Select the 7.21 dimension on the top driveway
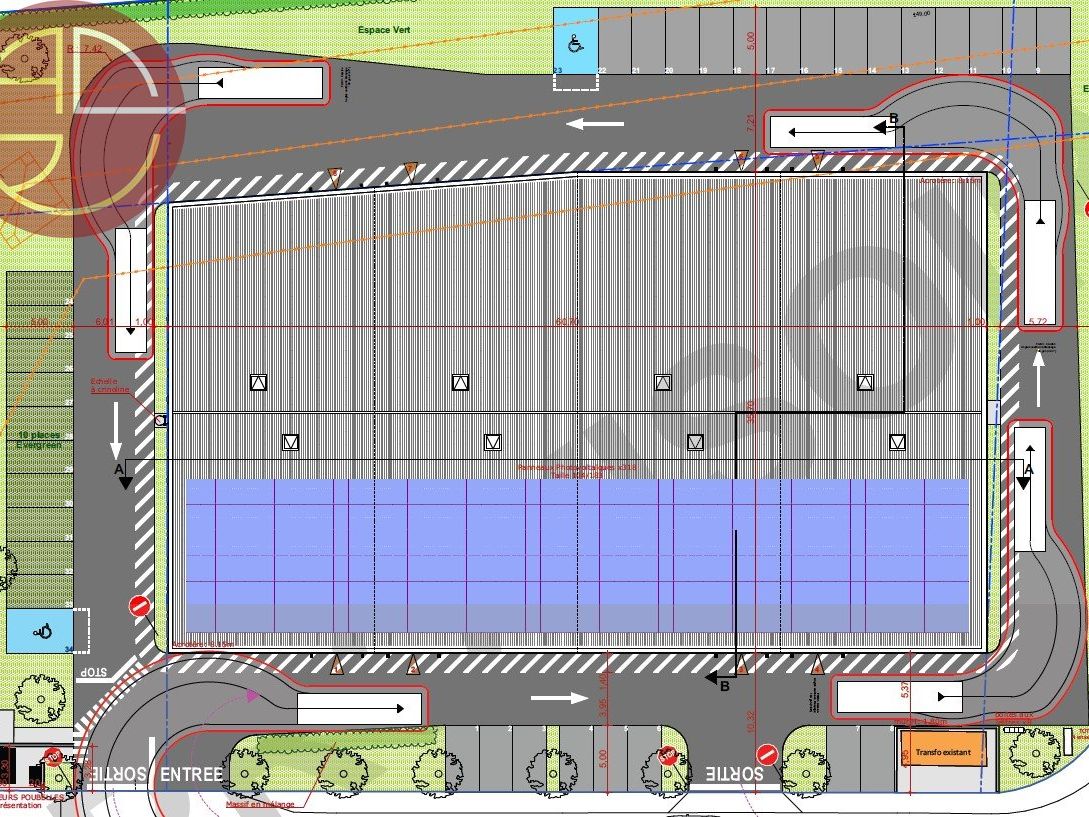Screen dimensions: 1089x817 coord(750,123)
